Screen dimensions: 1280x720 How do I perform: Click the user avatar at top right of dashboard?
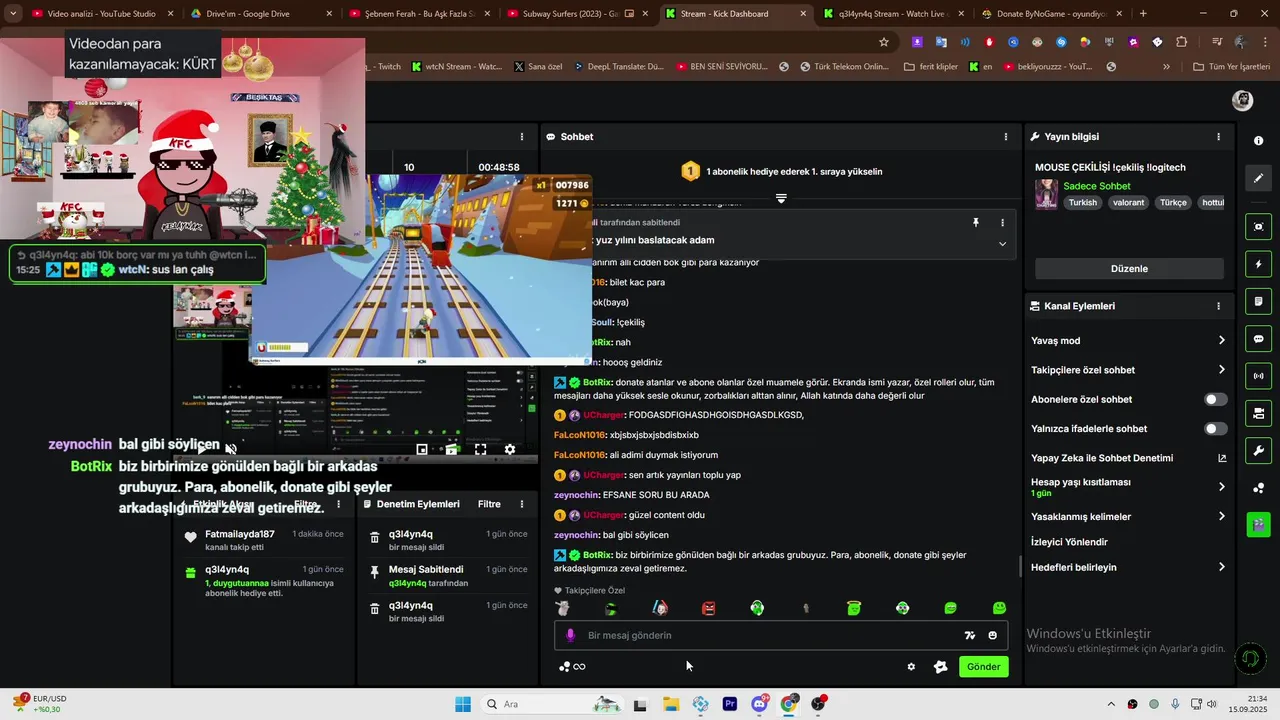pos(1242,100)
